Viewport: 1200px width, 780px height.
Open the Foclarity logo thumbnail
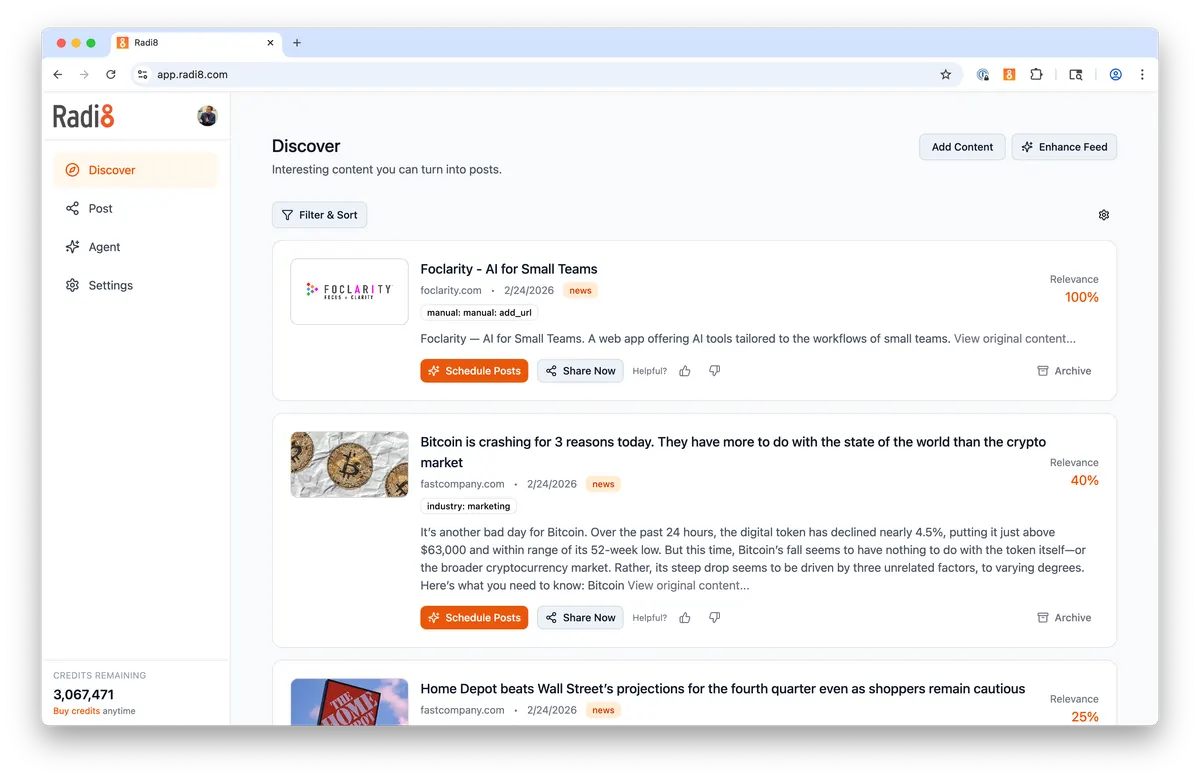pyautogui.click(x=349, y=292)
